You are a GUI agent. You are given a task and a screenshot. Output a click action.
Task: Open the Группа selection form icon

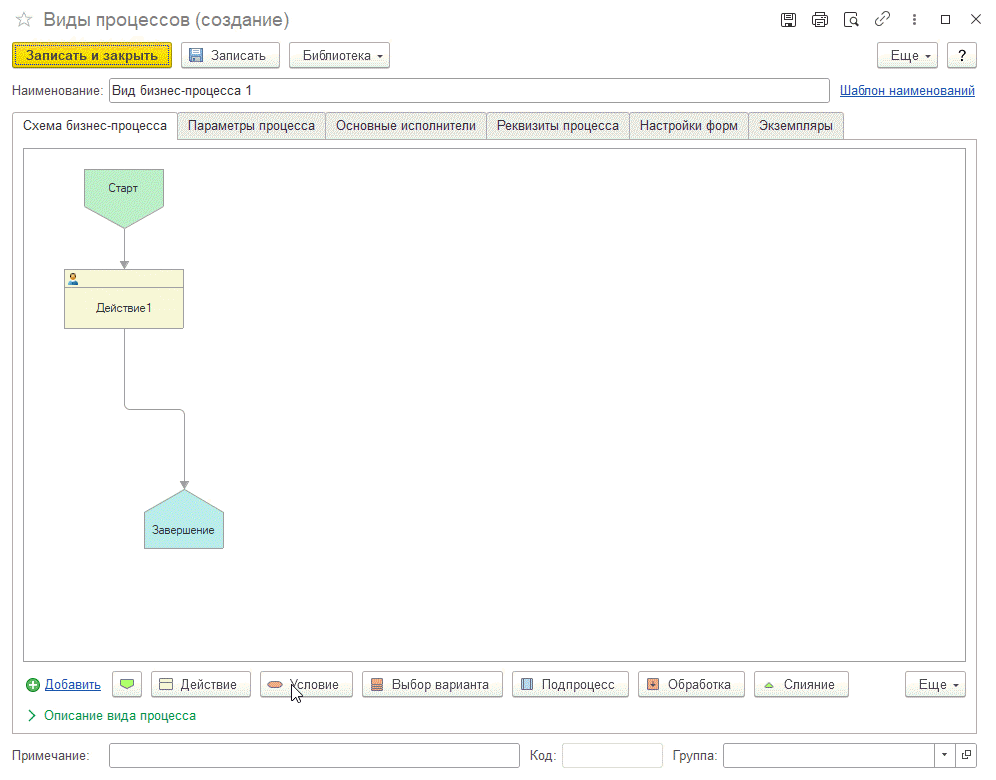(966, 755)
